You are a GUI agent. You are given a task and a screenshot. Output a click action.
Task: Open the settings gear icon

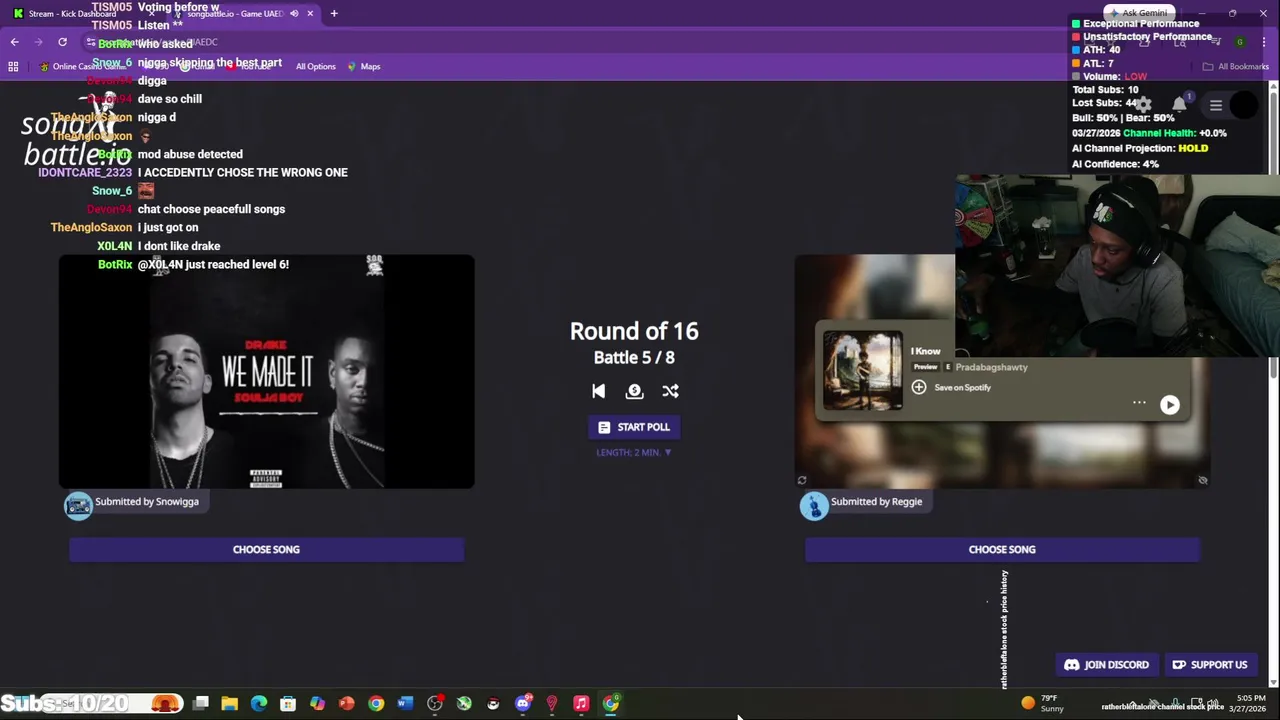click(x=1144, y=105)
